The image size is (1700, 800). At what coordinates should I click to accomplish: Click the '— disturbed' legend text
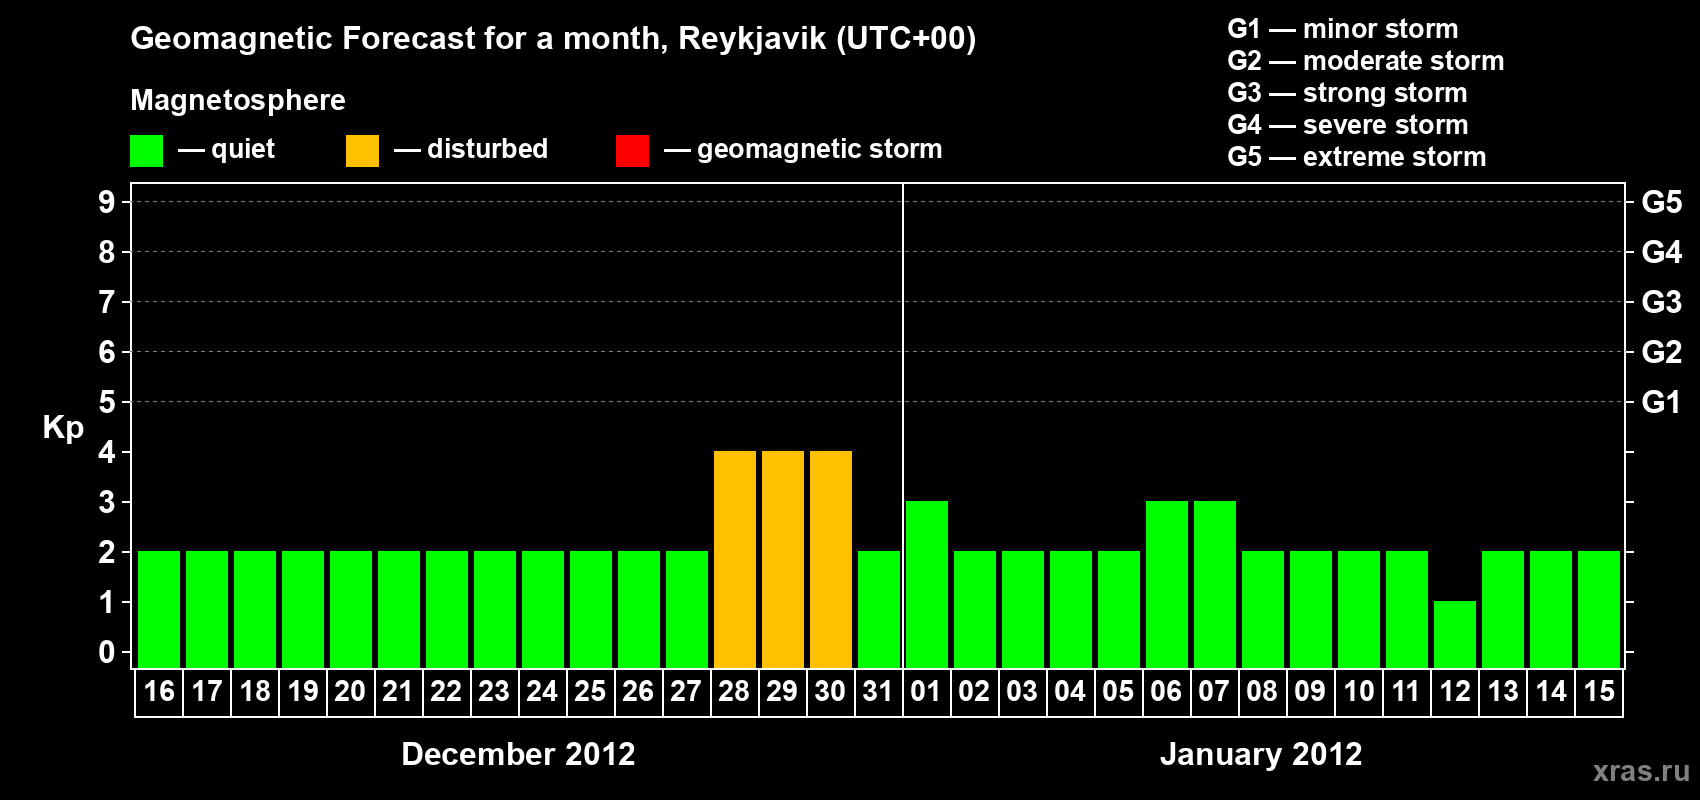tap(471, 149)
